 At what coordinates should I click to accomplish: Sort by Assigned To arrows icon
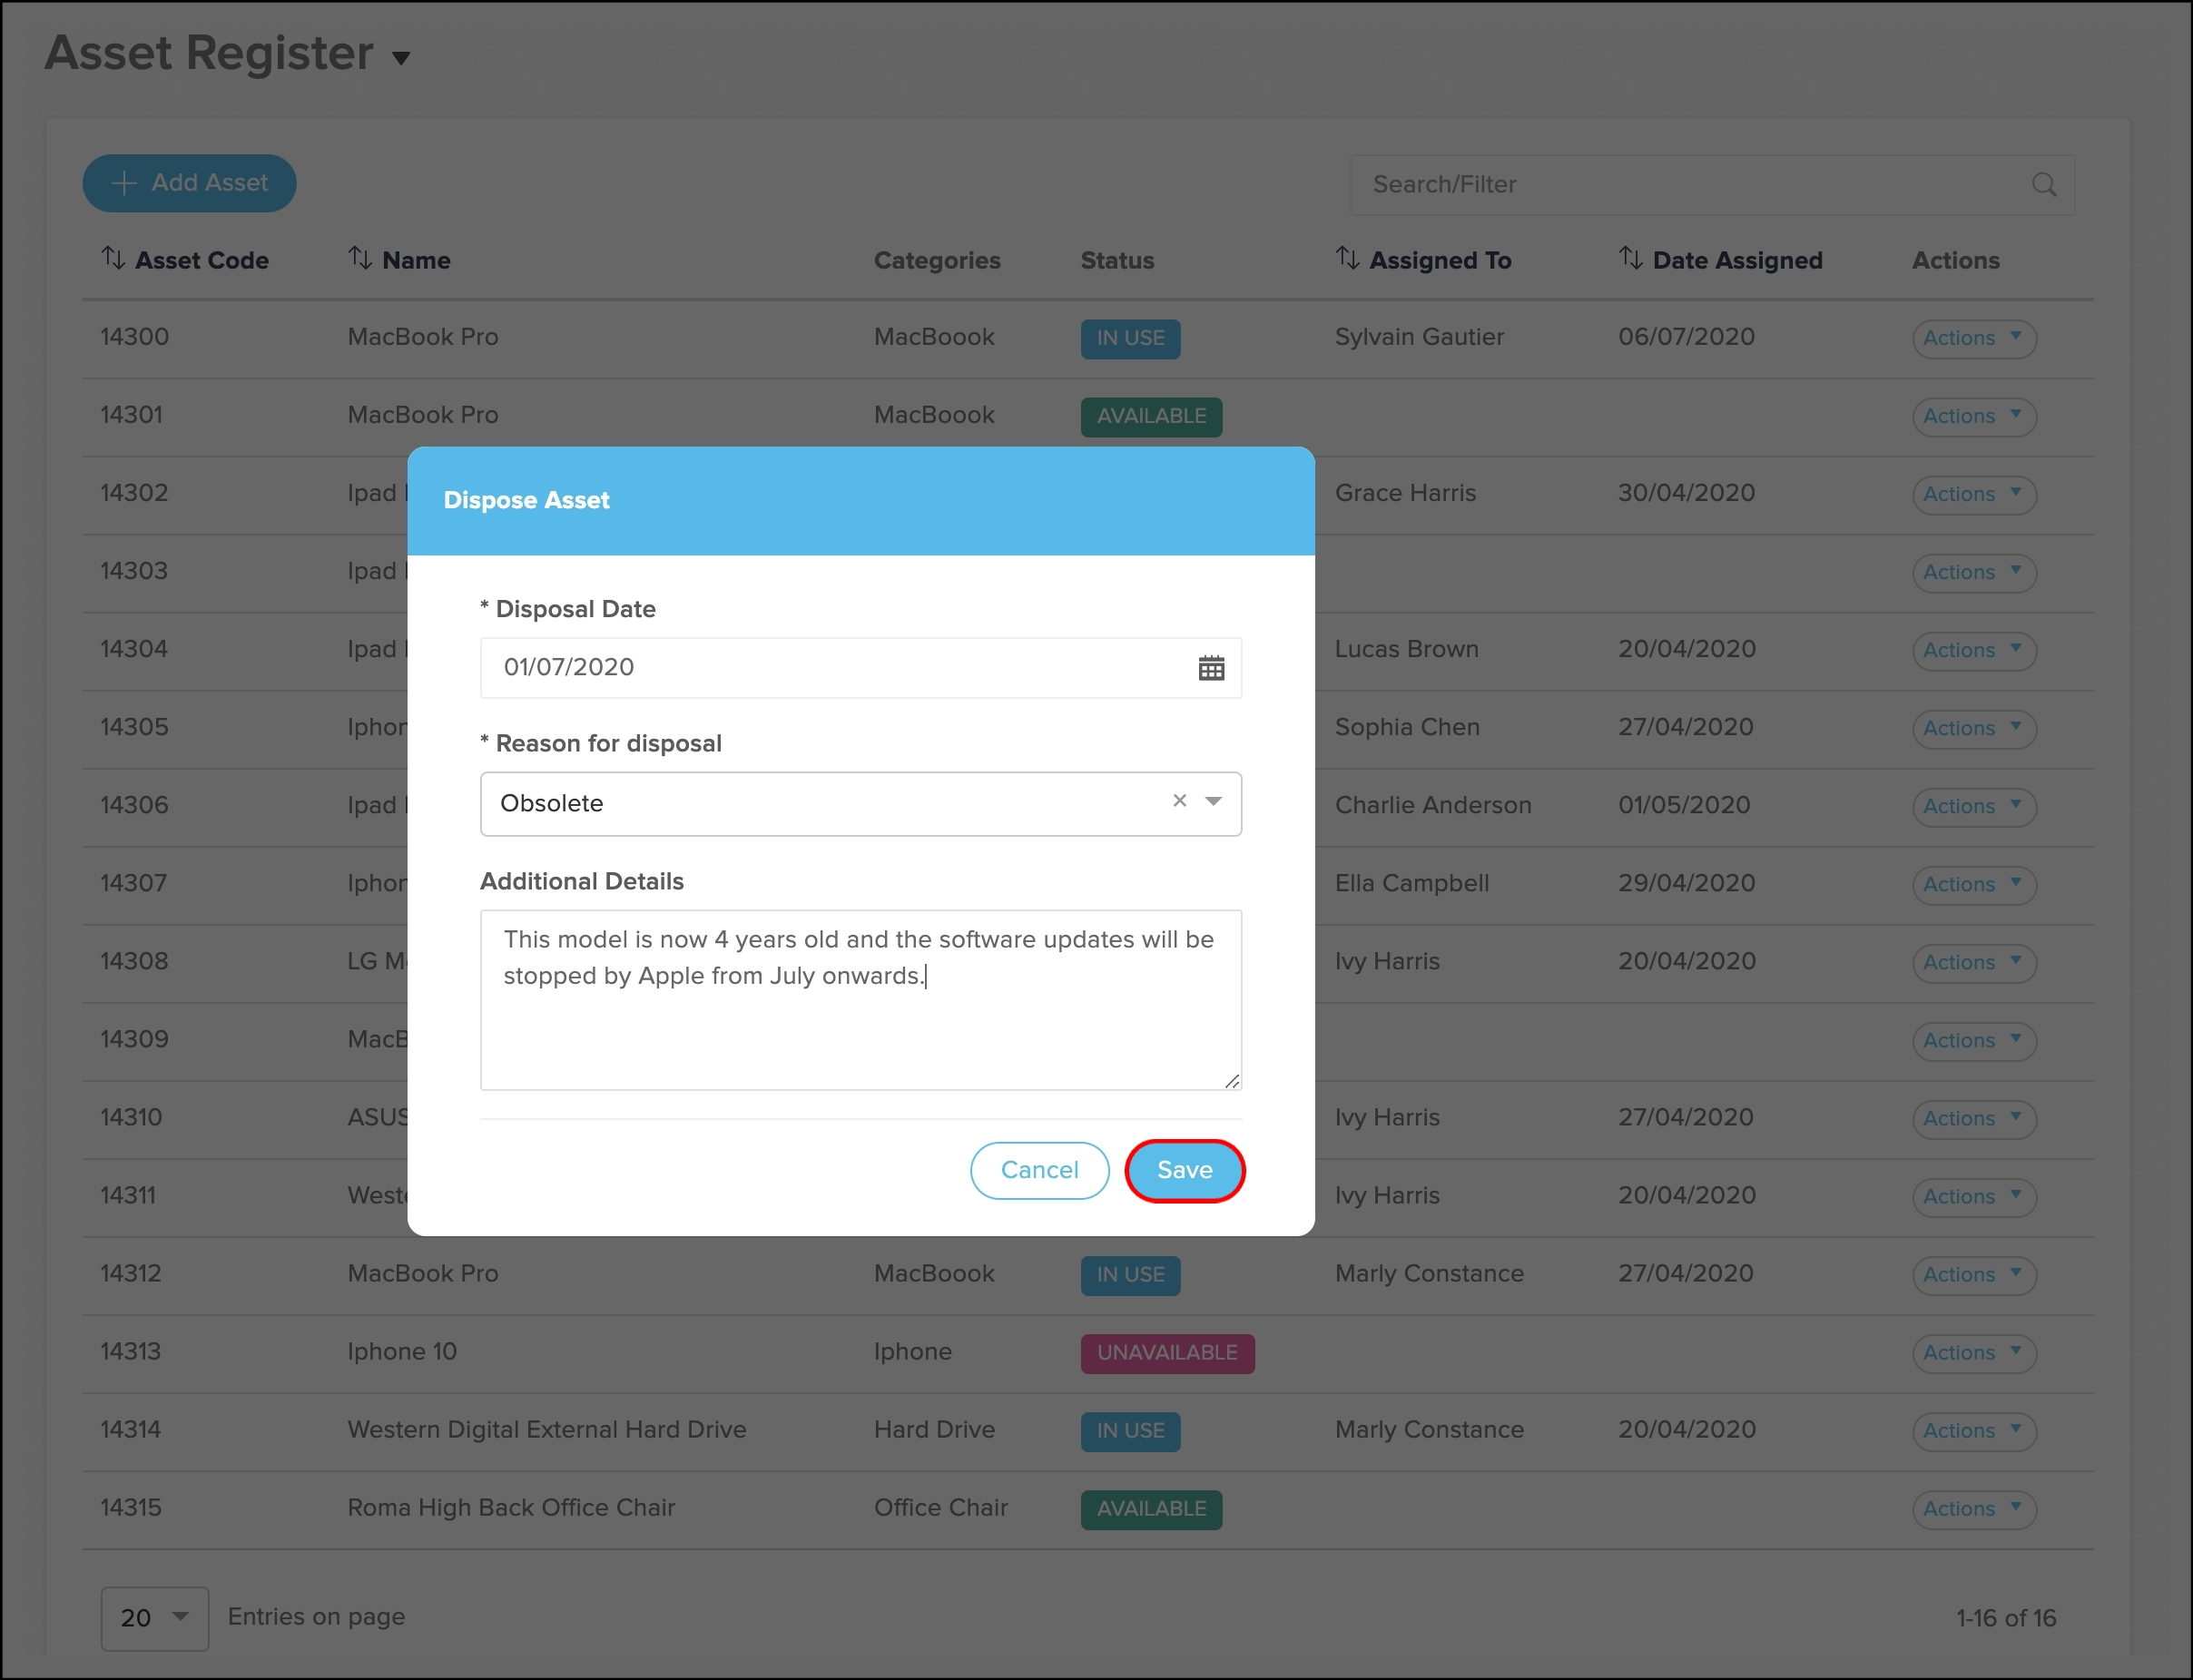1347,259
